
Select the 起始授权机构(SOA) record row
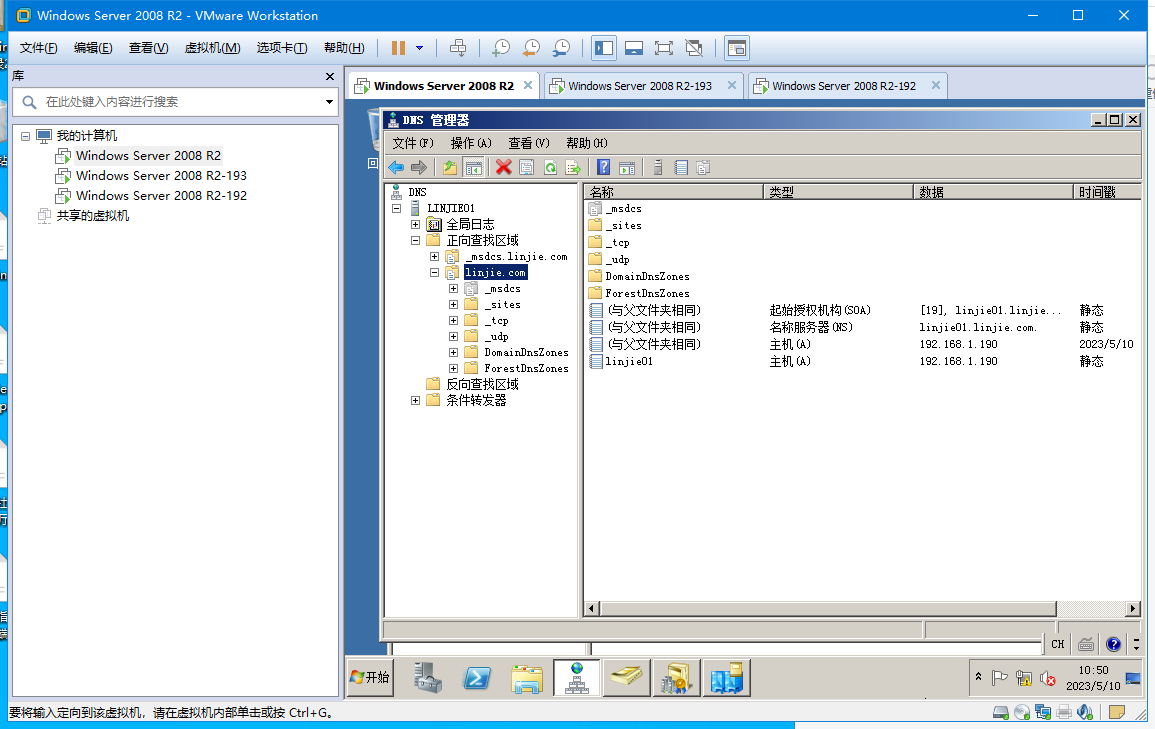(x=820, y=311)
